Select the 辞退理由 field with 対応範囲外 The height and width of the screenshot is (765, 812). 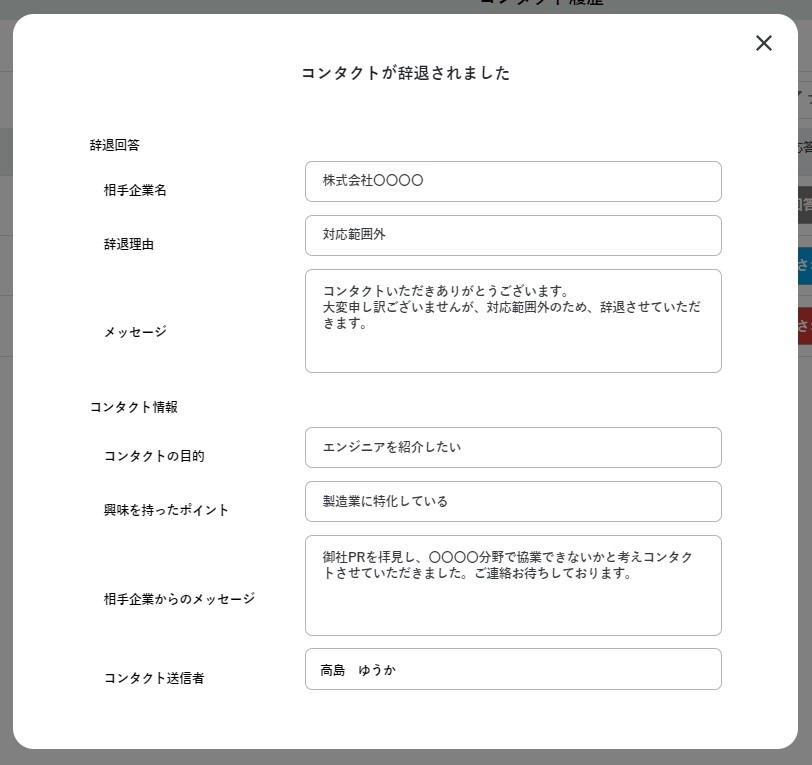tap(513, 235)
